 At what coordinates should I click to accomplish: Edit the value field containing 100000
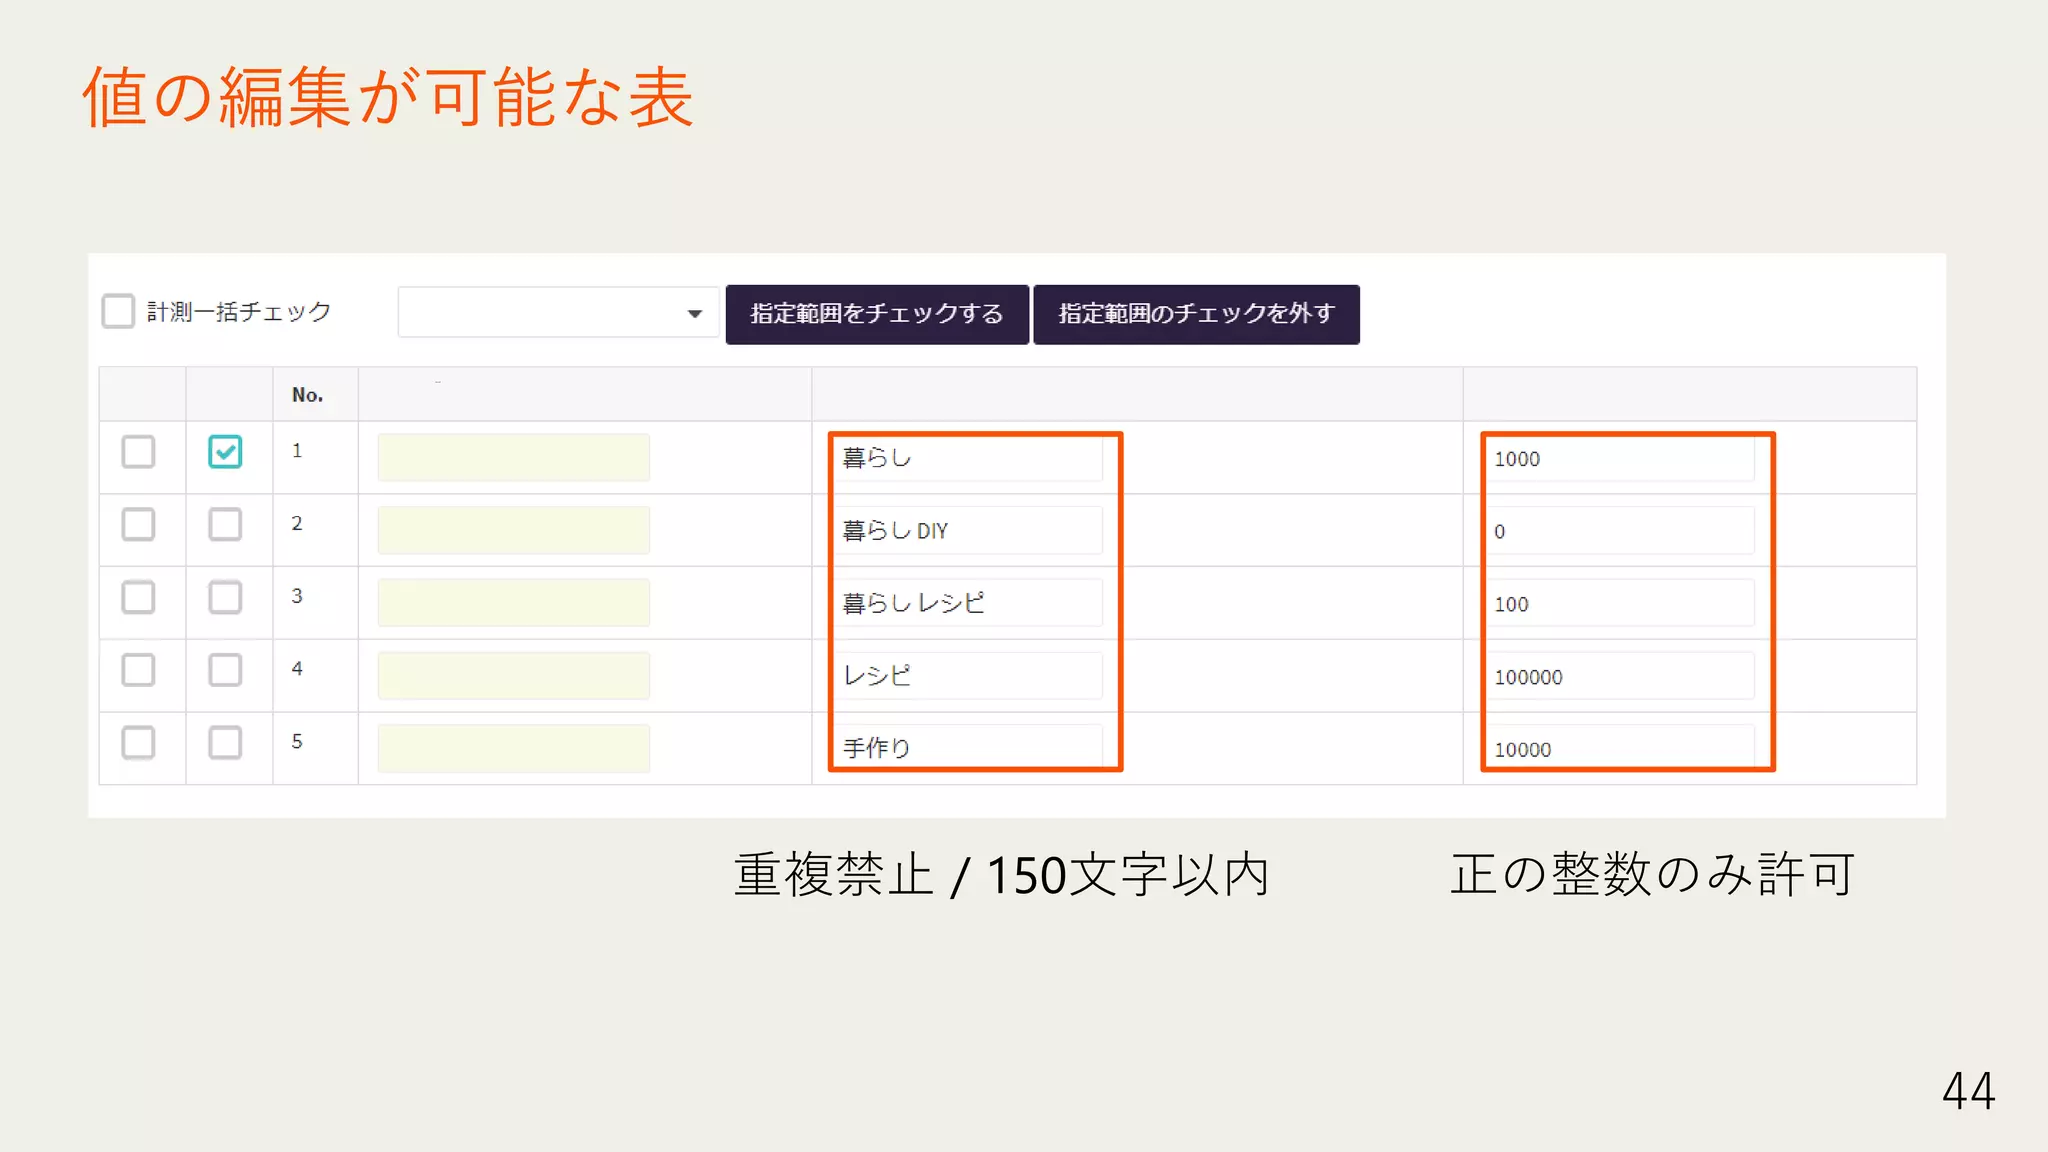coord(1620,676)
